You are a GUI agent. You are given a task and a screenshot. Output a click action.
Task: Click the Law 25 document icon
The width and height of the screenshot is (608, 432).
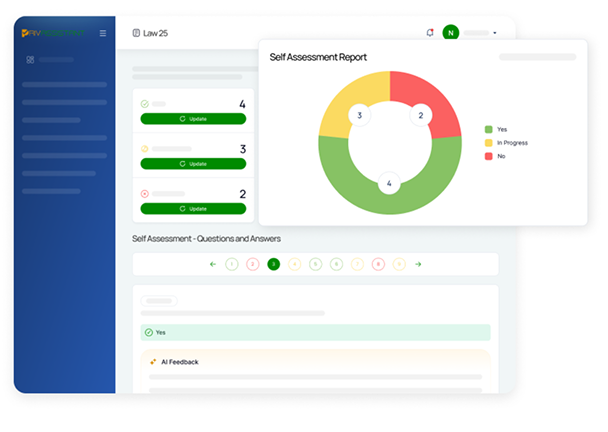tap(136, 33)
